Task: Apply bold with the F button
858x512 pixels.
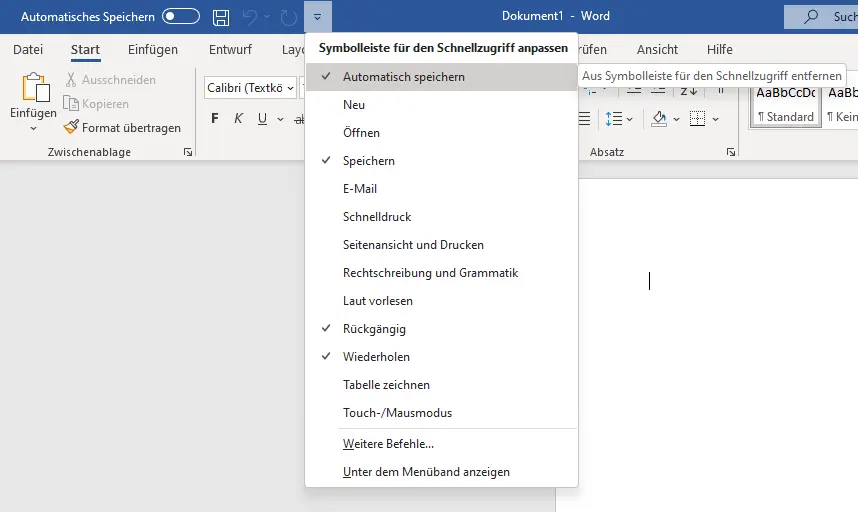Action: 214,119
